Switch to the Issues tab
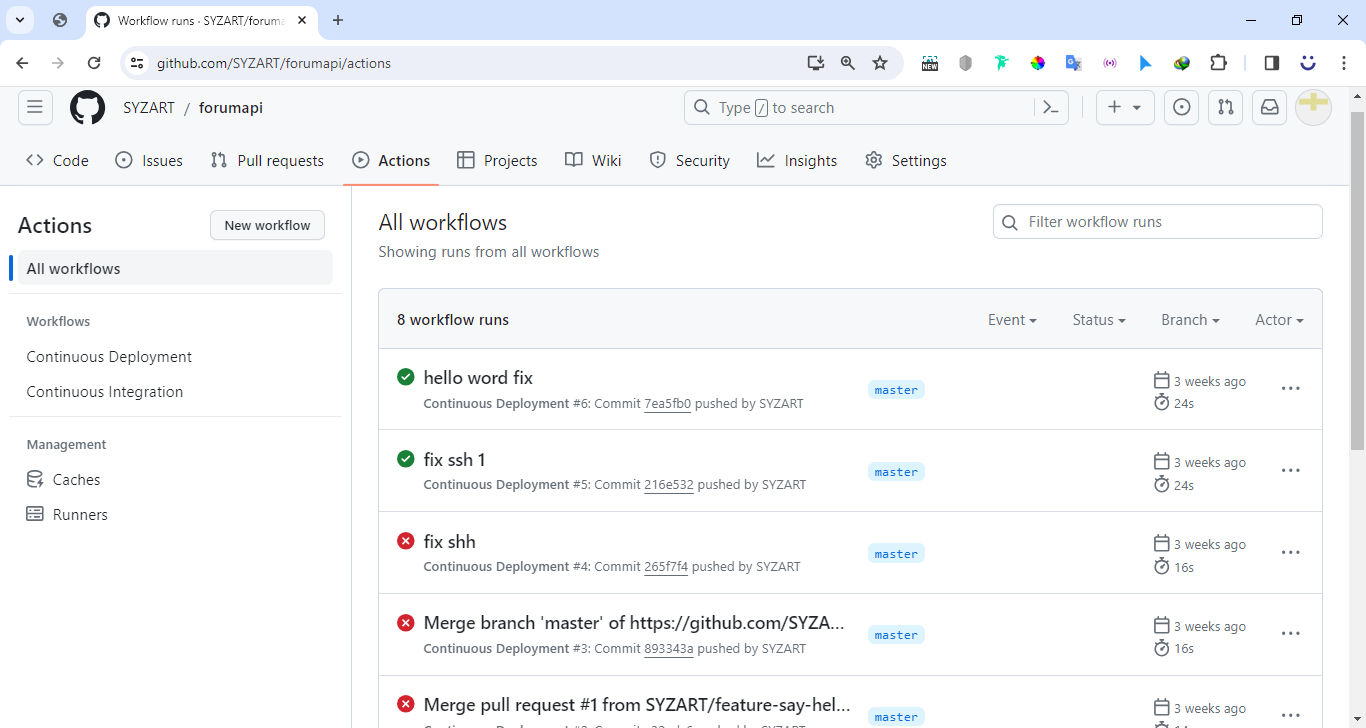The width and height of the screenshot is (1366, 728). click(x=149, y=160)
